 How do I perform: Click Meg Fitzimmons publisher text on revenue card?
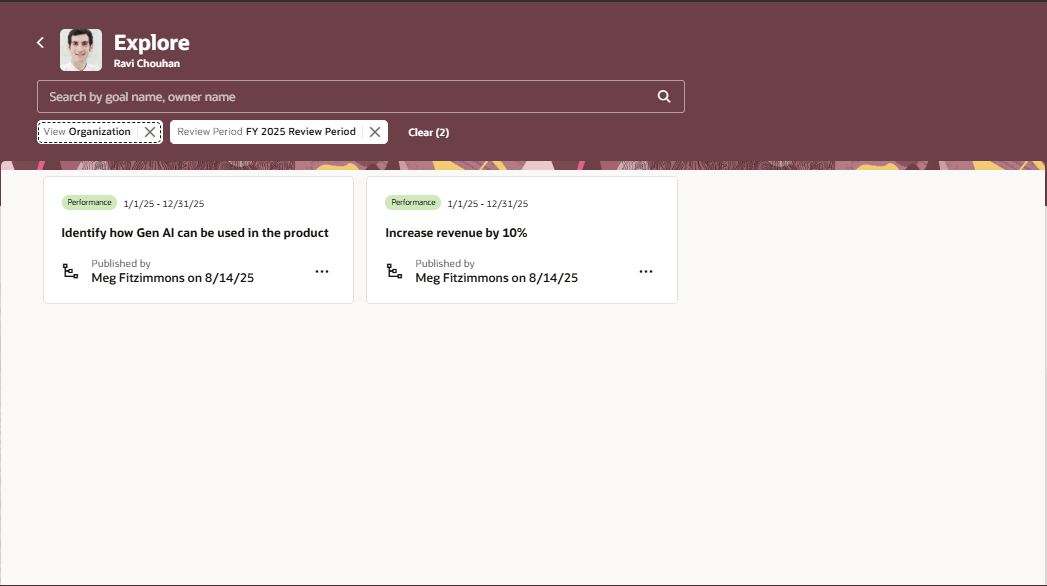(497, 278)
